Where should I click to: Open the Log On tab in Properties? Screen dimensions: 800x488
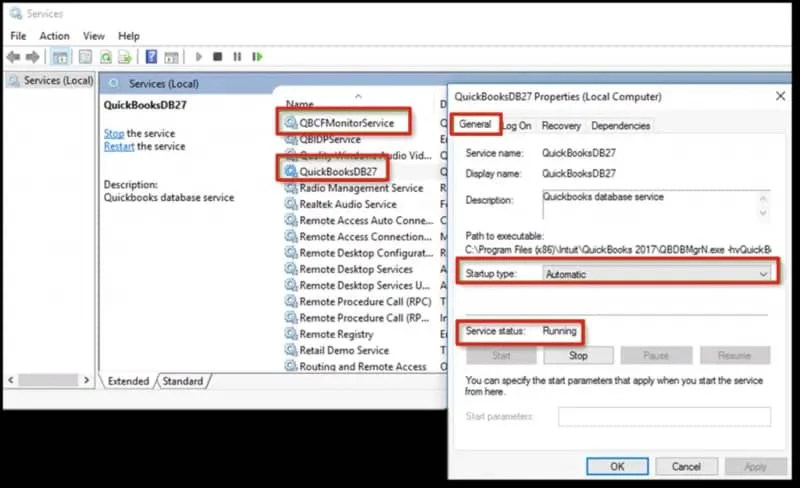pos(517,126)
